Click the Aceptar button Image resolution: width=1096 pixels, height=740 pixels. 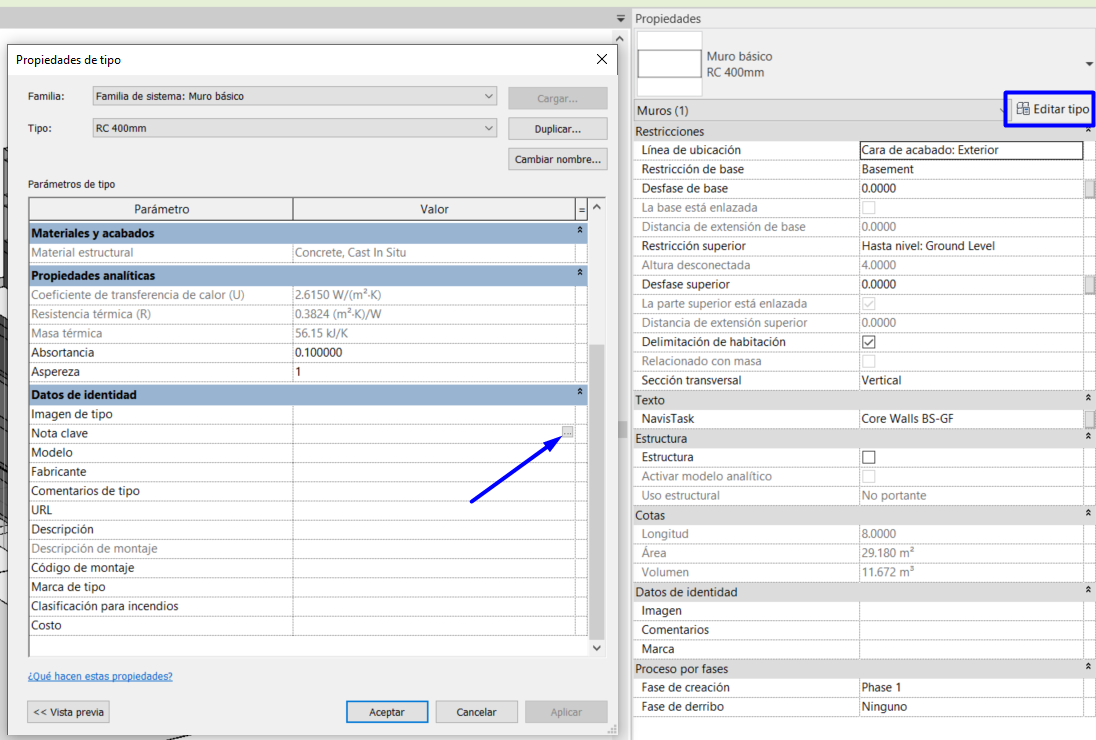click(x=387, y=712)
